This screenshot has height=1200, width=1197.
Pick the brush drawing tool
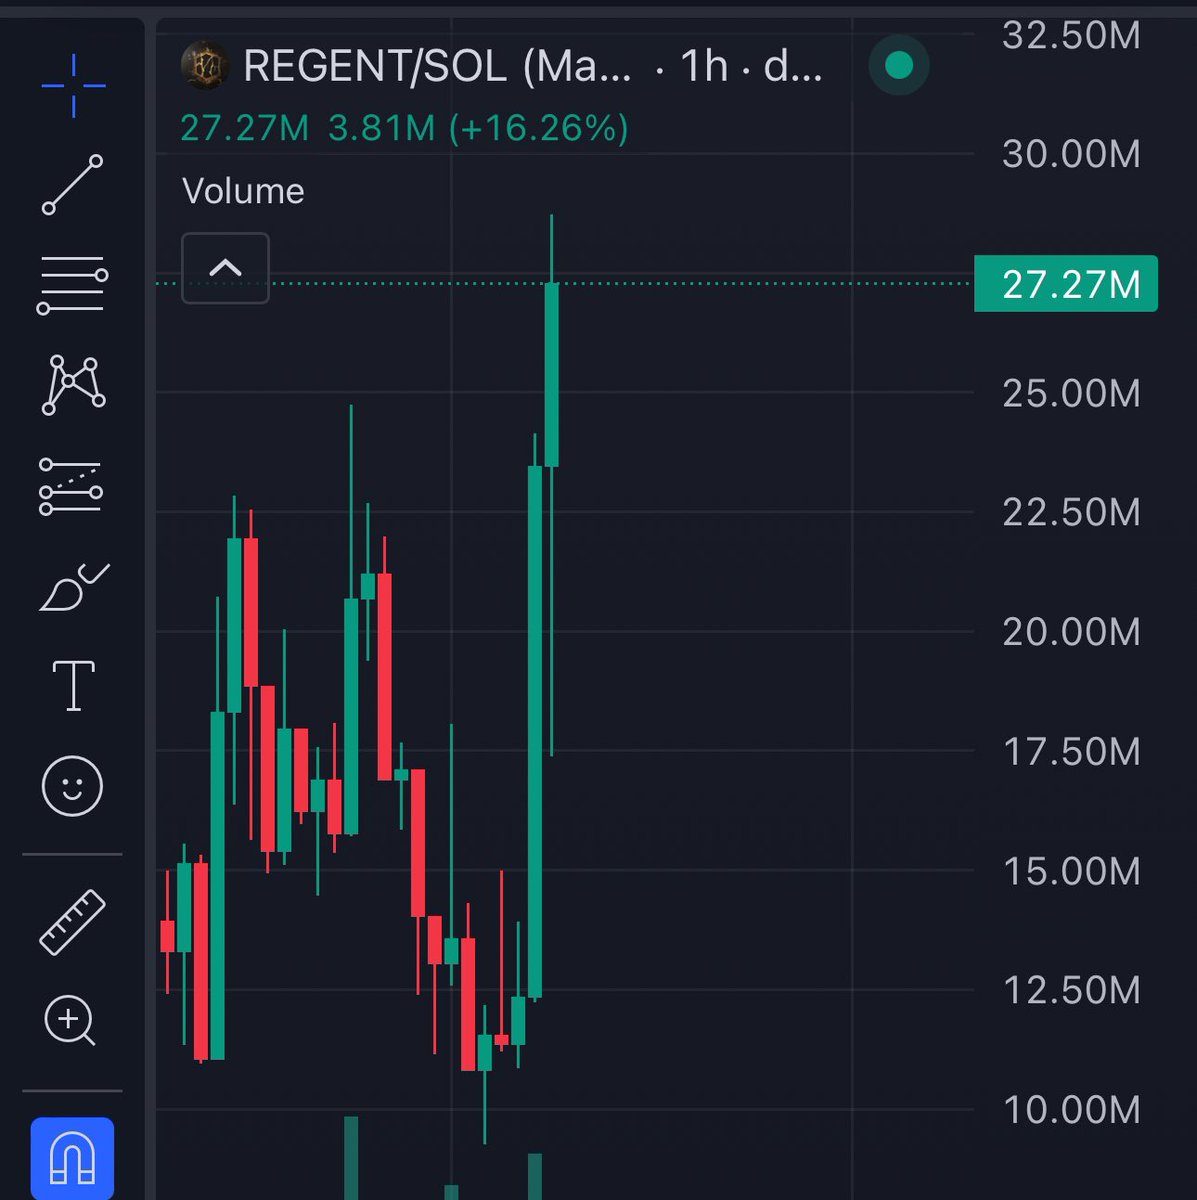coord(74,587)
